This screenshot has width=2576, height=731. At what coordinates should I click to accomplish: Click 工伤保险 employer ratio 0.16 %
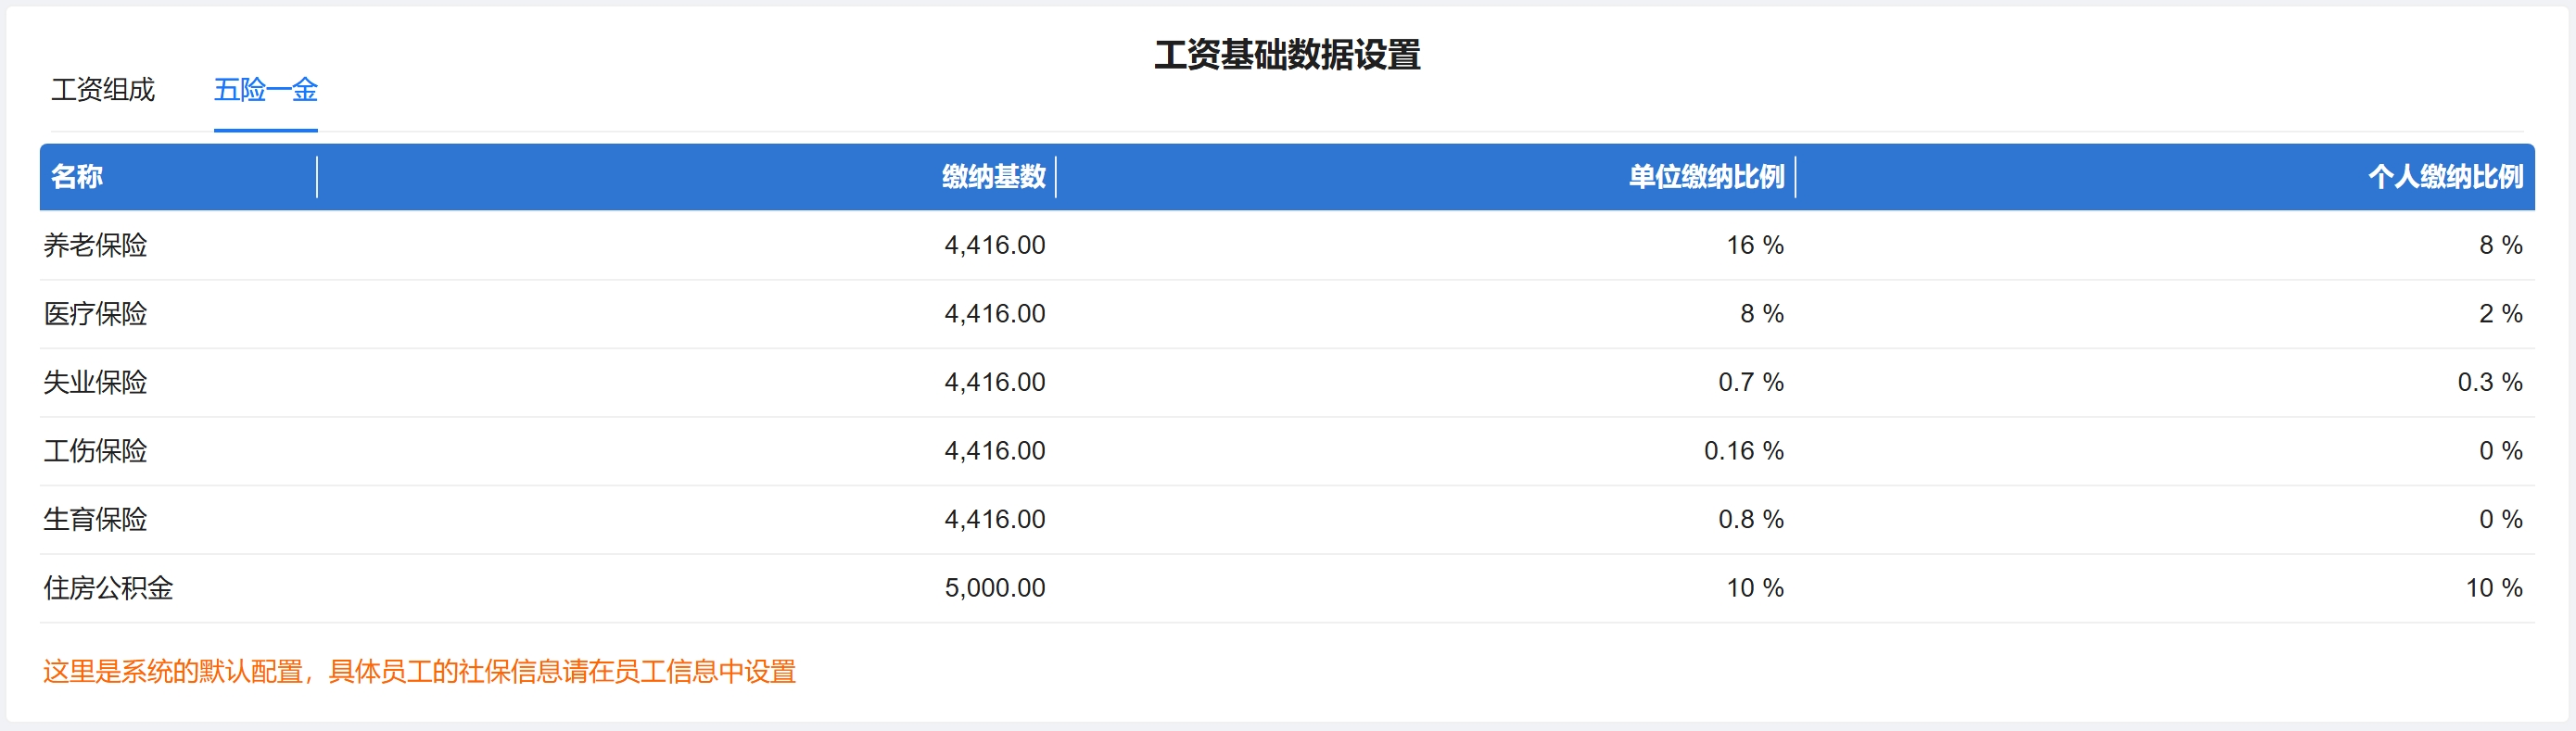coord(1743,451)
